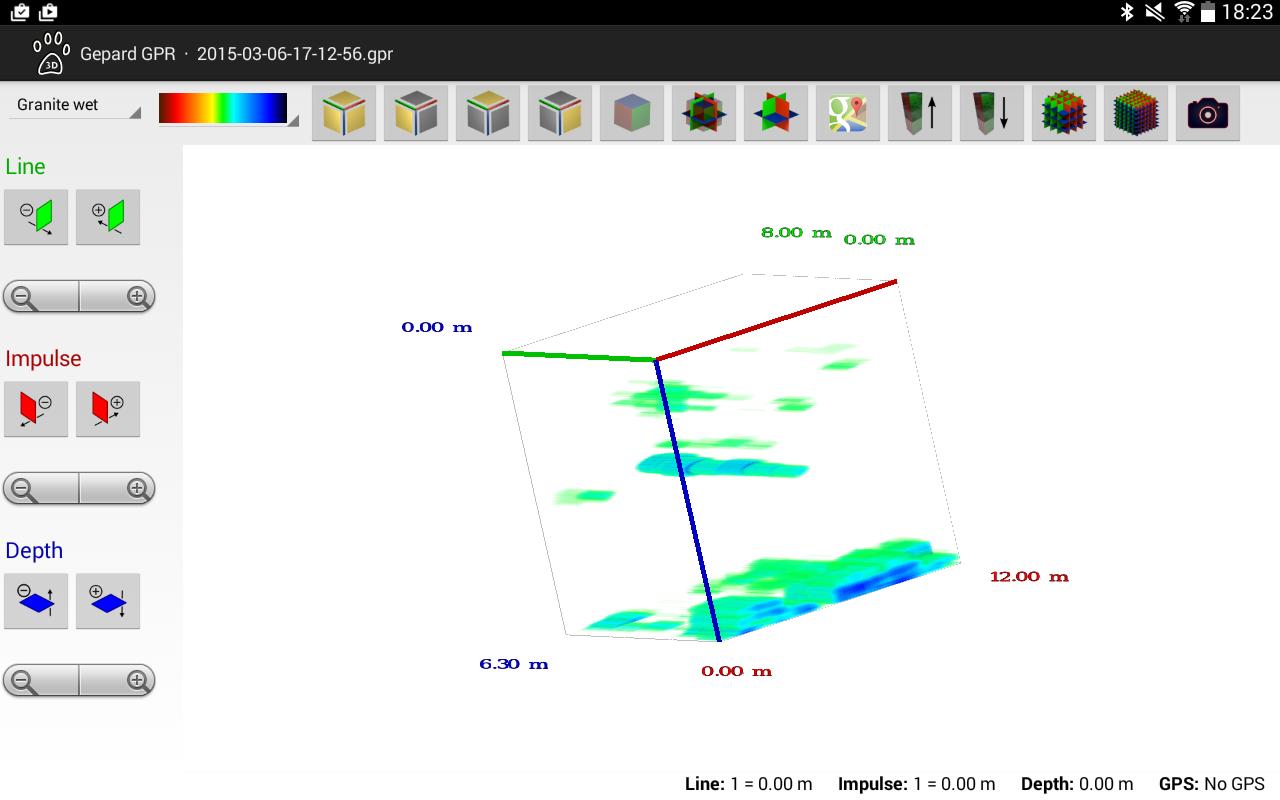The image size is (1280, 800).
Task: Click the blue 0.00 m axis label
Action: (436, 327)
